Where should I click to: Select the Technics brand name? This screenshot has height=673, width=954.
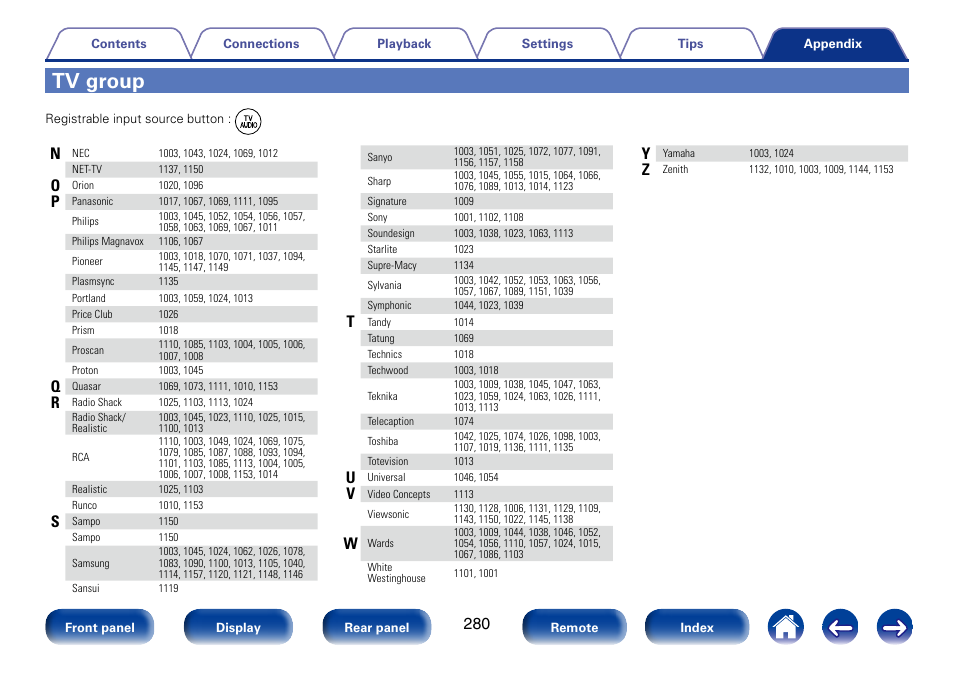[385, 355]
